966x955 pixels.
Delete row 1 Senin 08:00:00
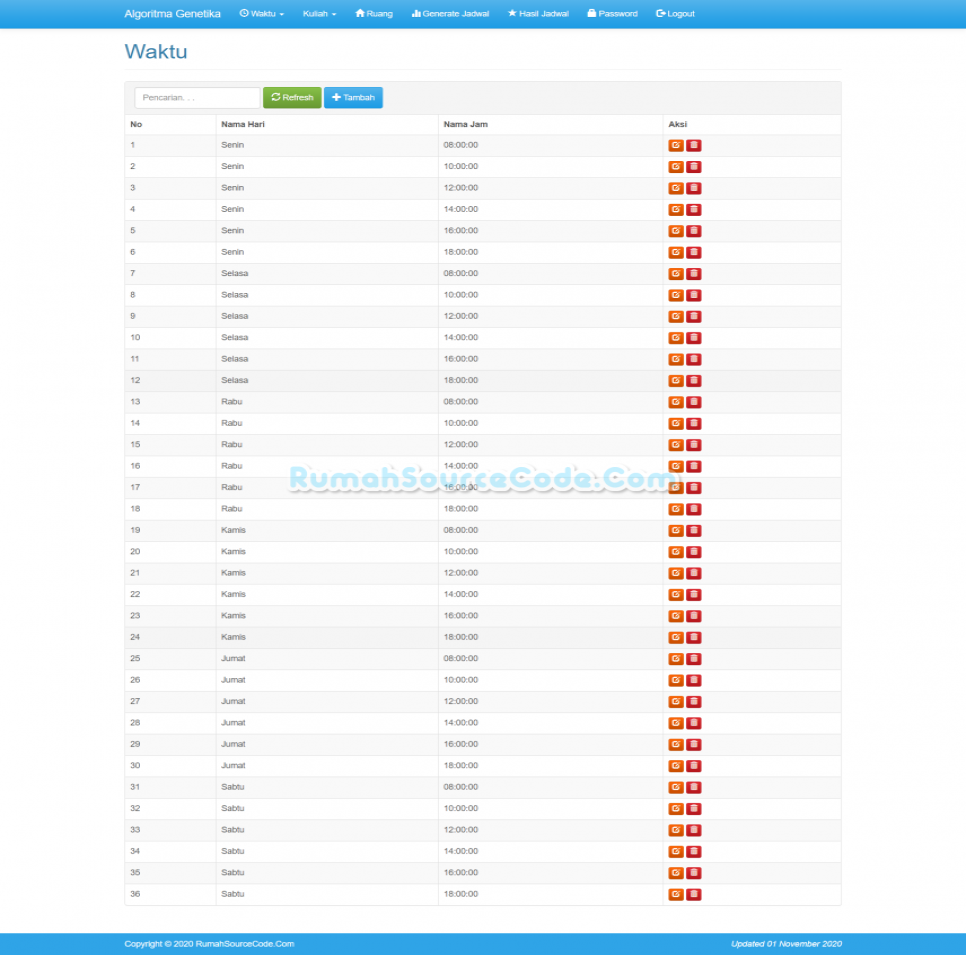694,145
